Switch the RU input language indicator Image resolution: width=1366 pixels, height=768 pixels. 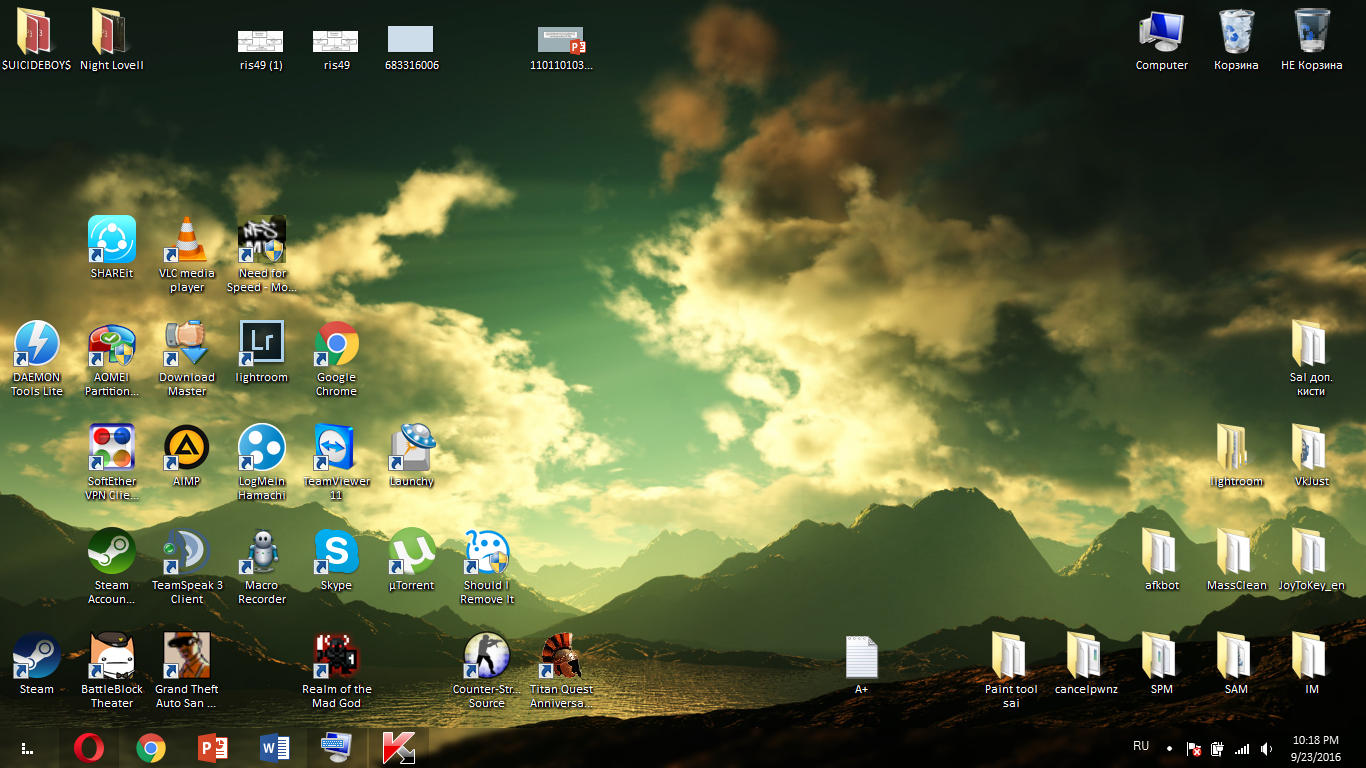[x=1141, y=747]
